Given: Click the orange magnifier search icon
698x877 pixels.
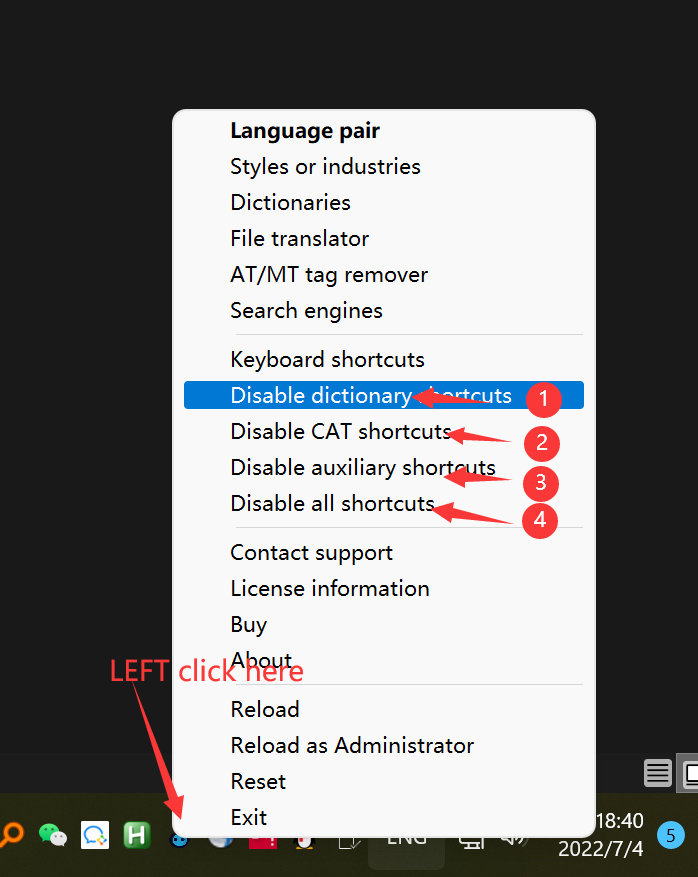Looking at the screenshot, I should pyautogui.click(x=12, y=834).
